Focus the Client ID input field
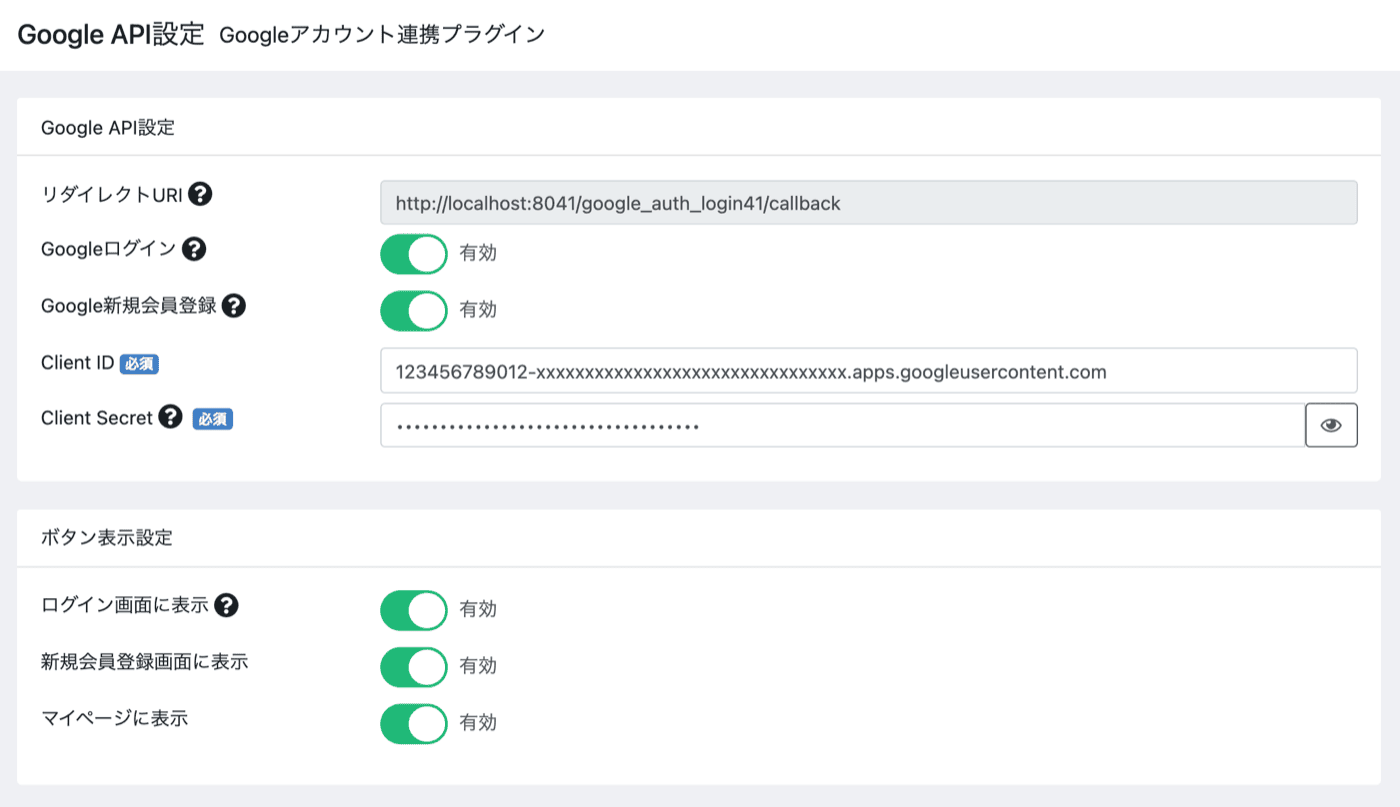Viewport: 1400px width, 807px height. (868, 371)
